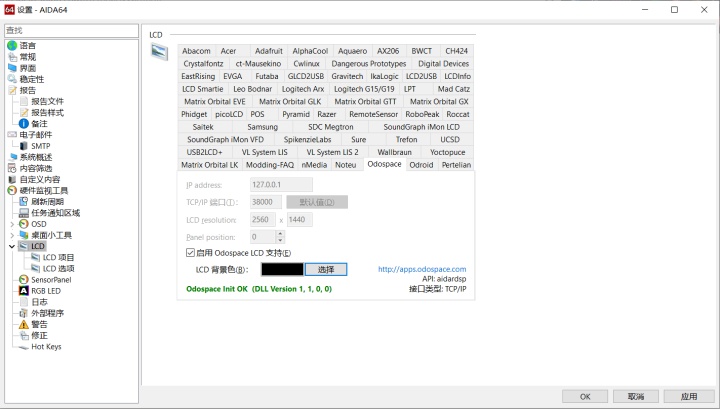The height and width of the screenshot is (409, 720).
Task: Open the Dangerous Prototypes tab
Action: click(x=369, y=64)
